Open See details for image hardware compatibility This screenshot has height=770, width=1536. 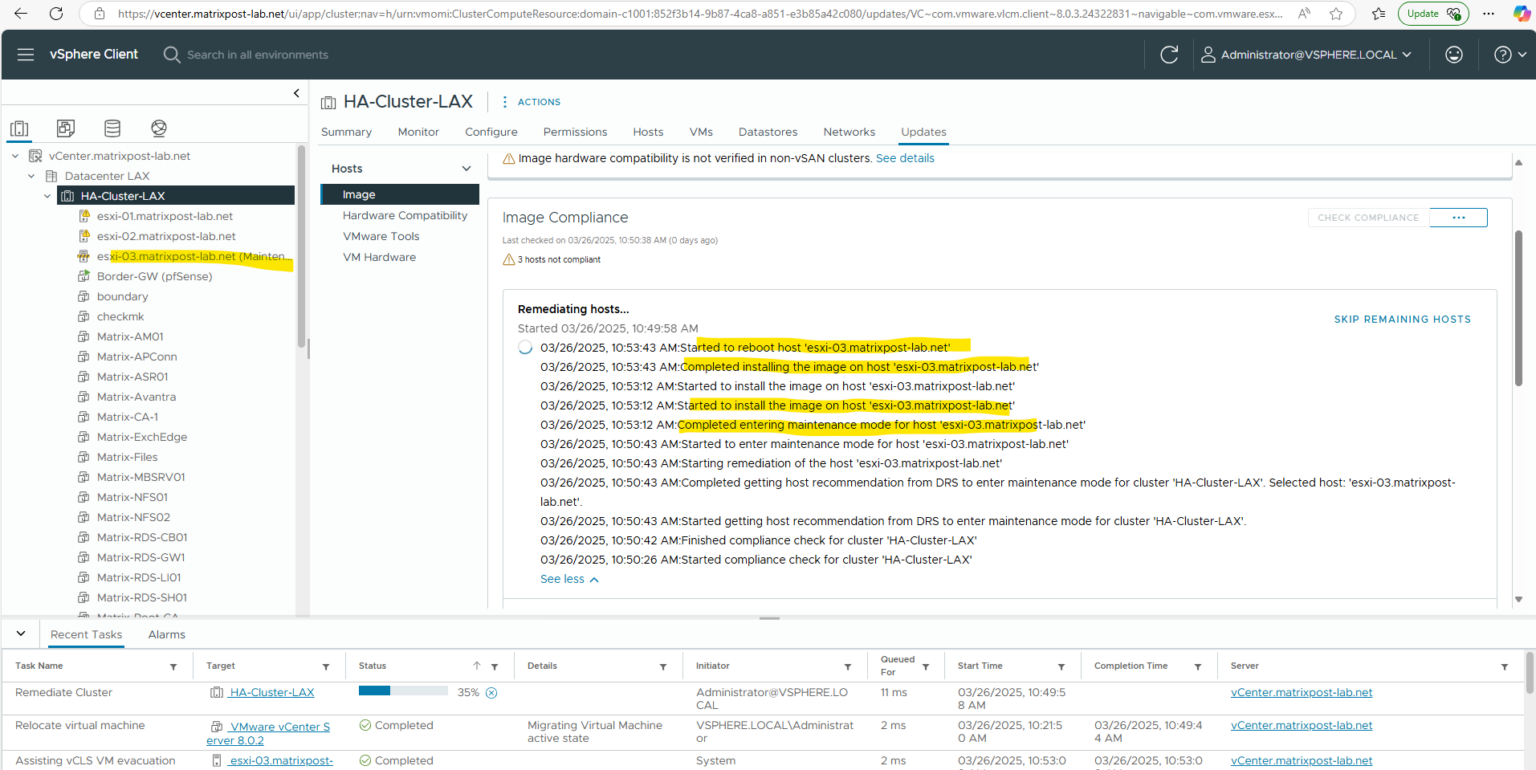(x=905, y=157)
